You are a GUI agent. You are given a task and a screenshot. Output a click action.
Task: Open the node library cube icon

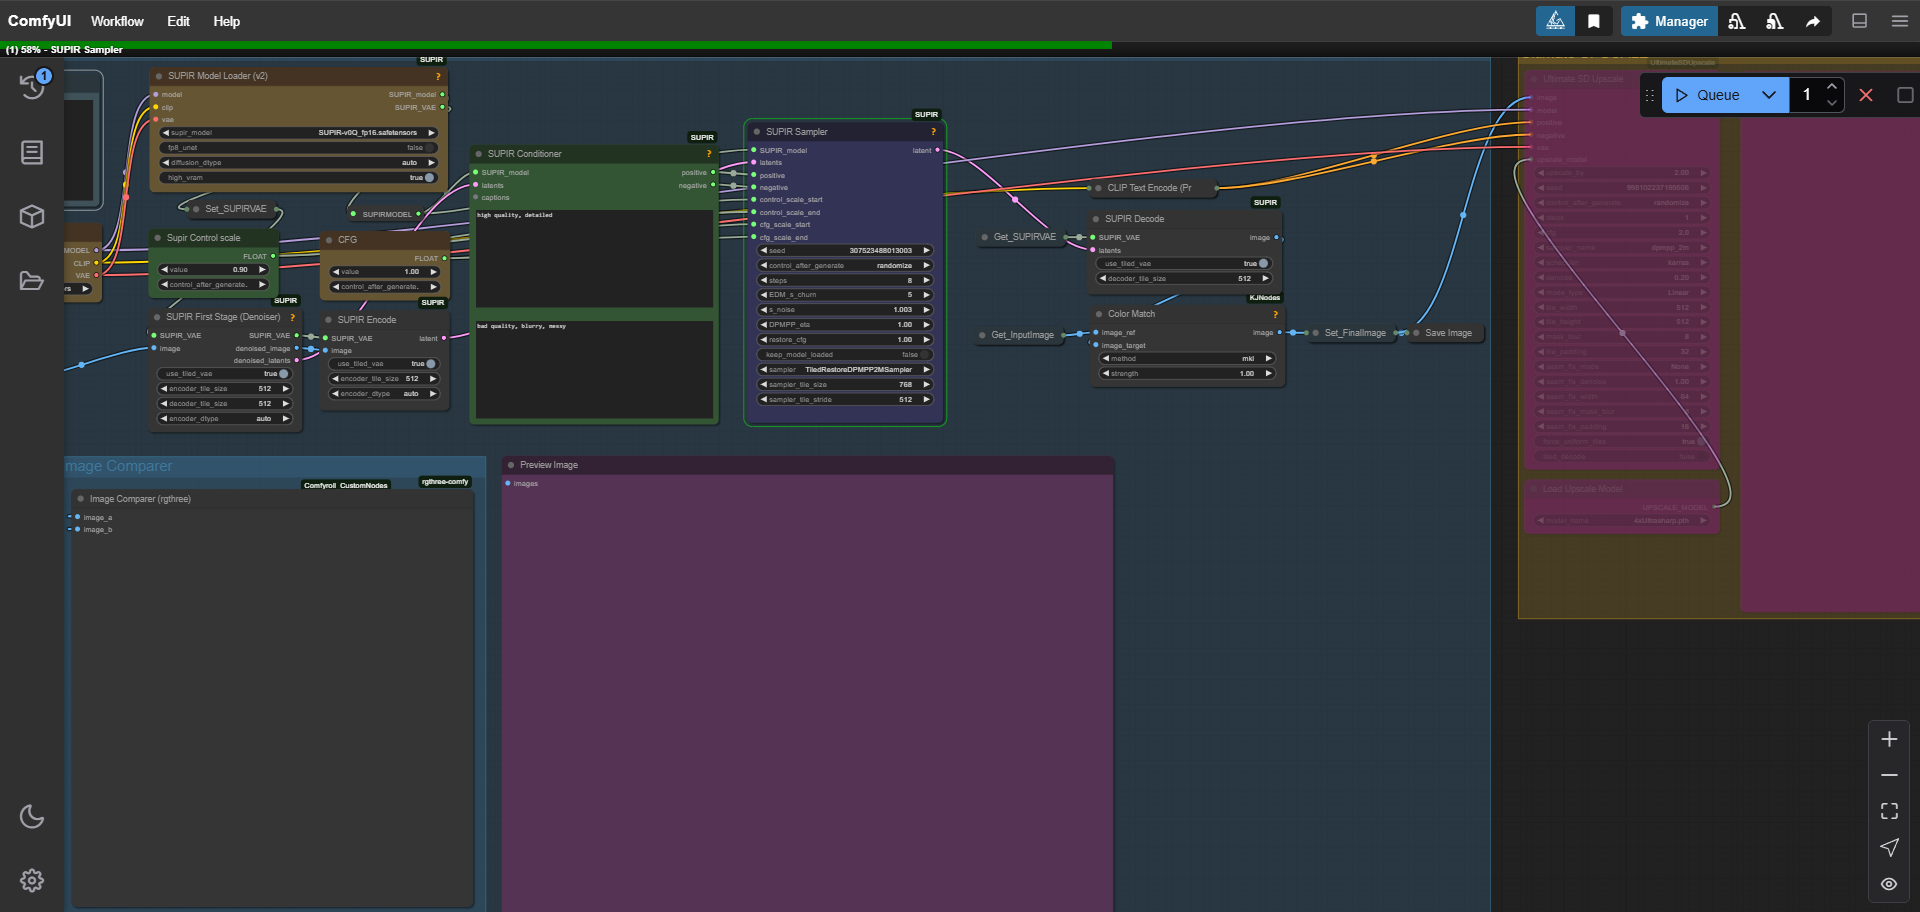[32, 217]
